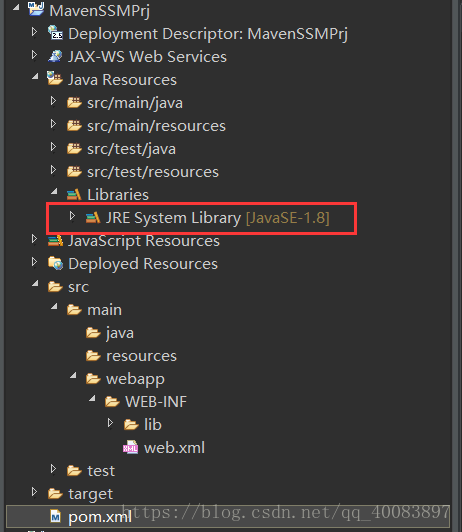The width and height of the screenshot is (462, 532).
Task: Select the 'target' folder label
Action: pos(91,495)
